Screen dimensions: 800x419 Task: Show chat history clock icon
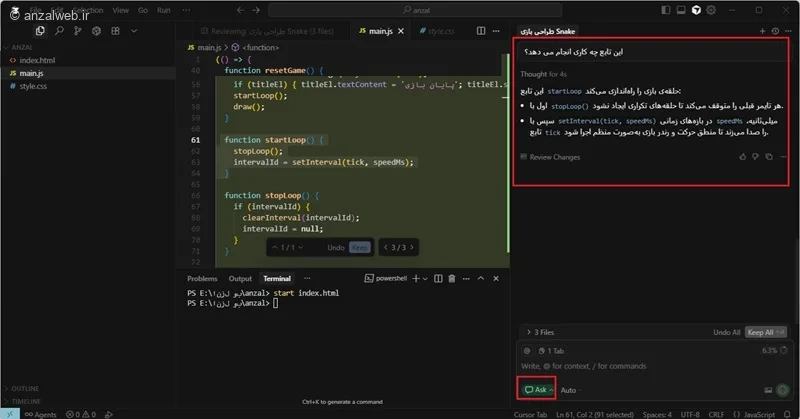tap(775, 31)
